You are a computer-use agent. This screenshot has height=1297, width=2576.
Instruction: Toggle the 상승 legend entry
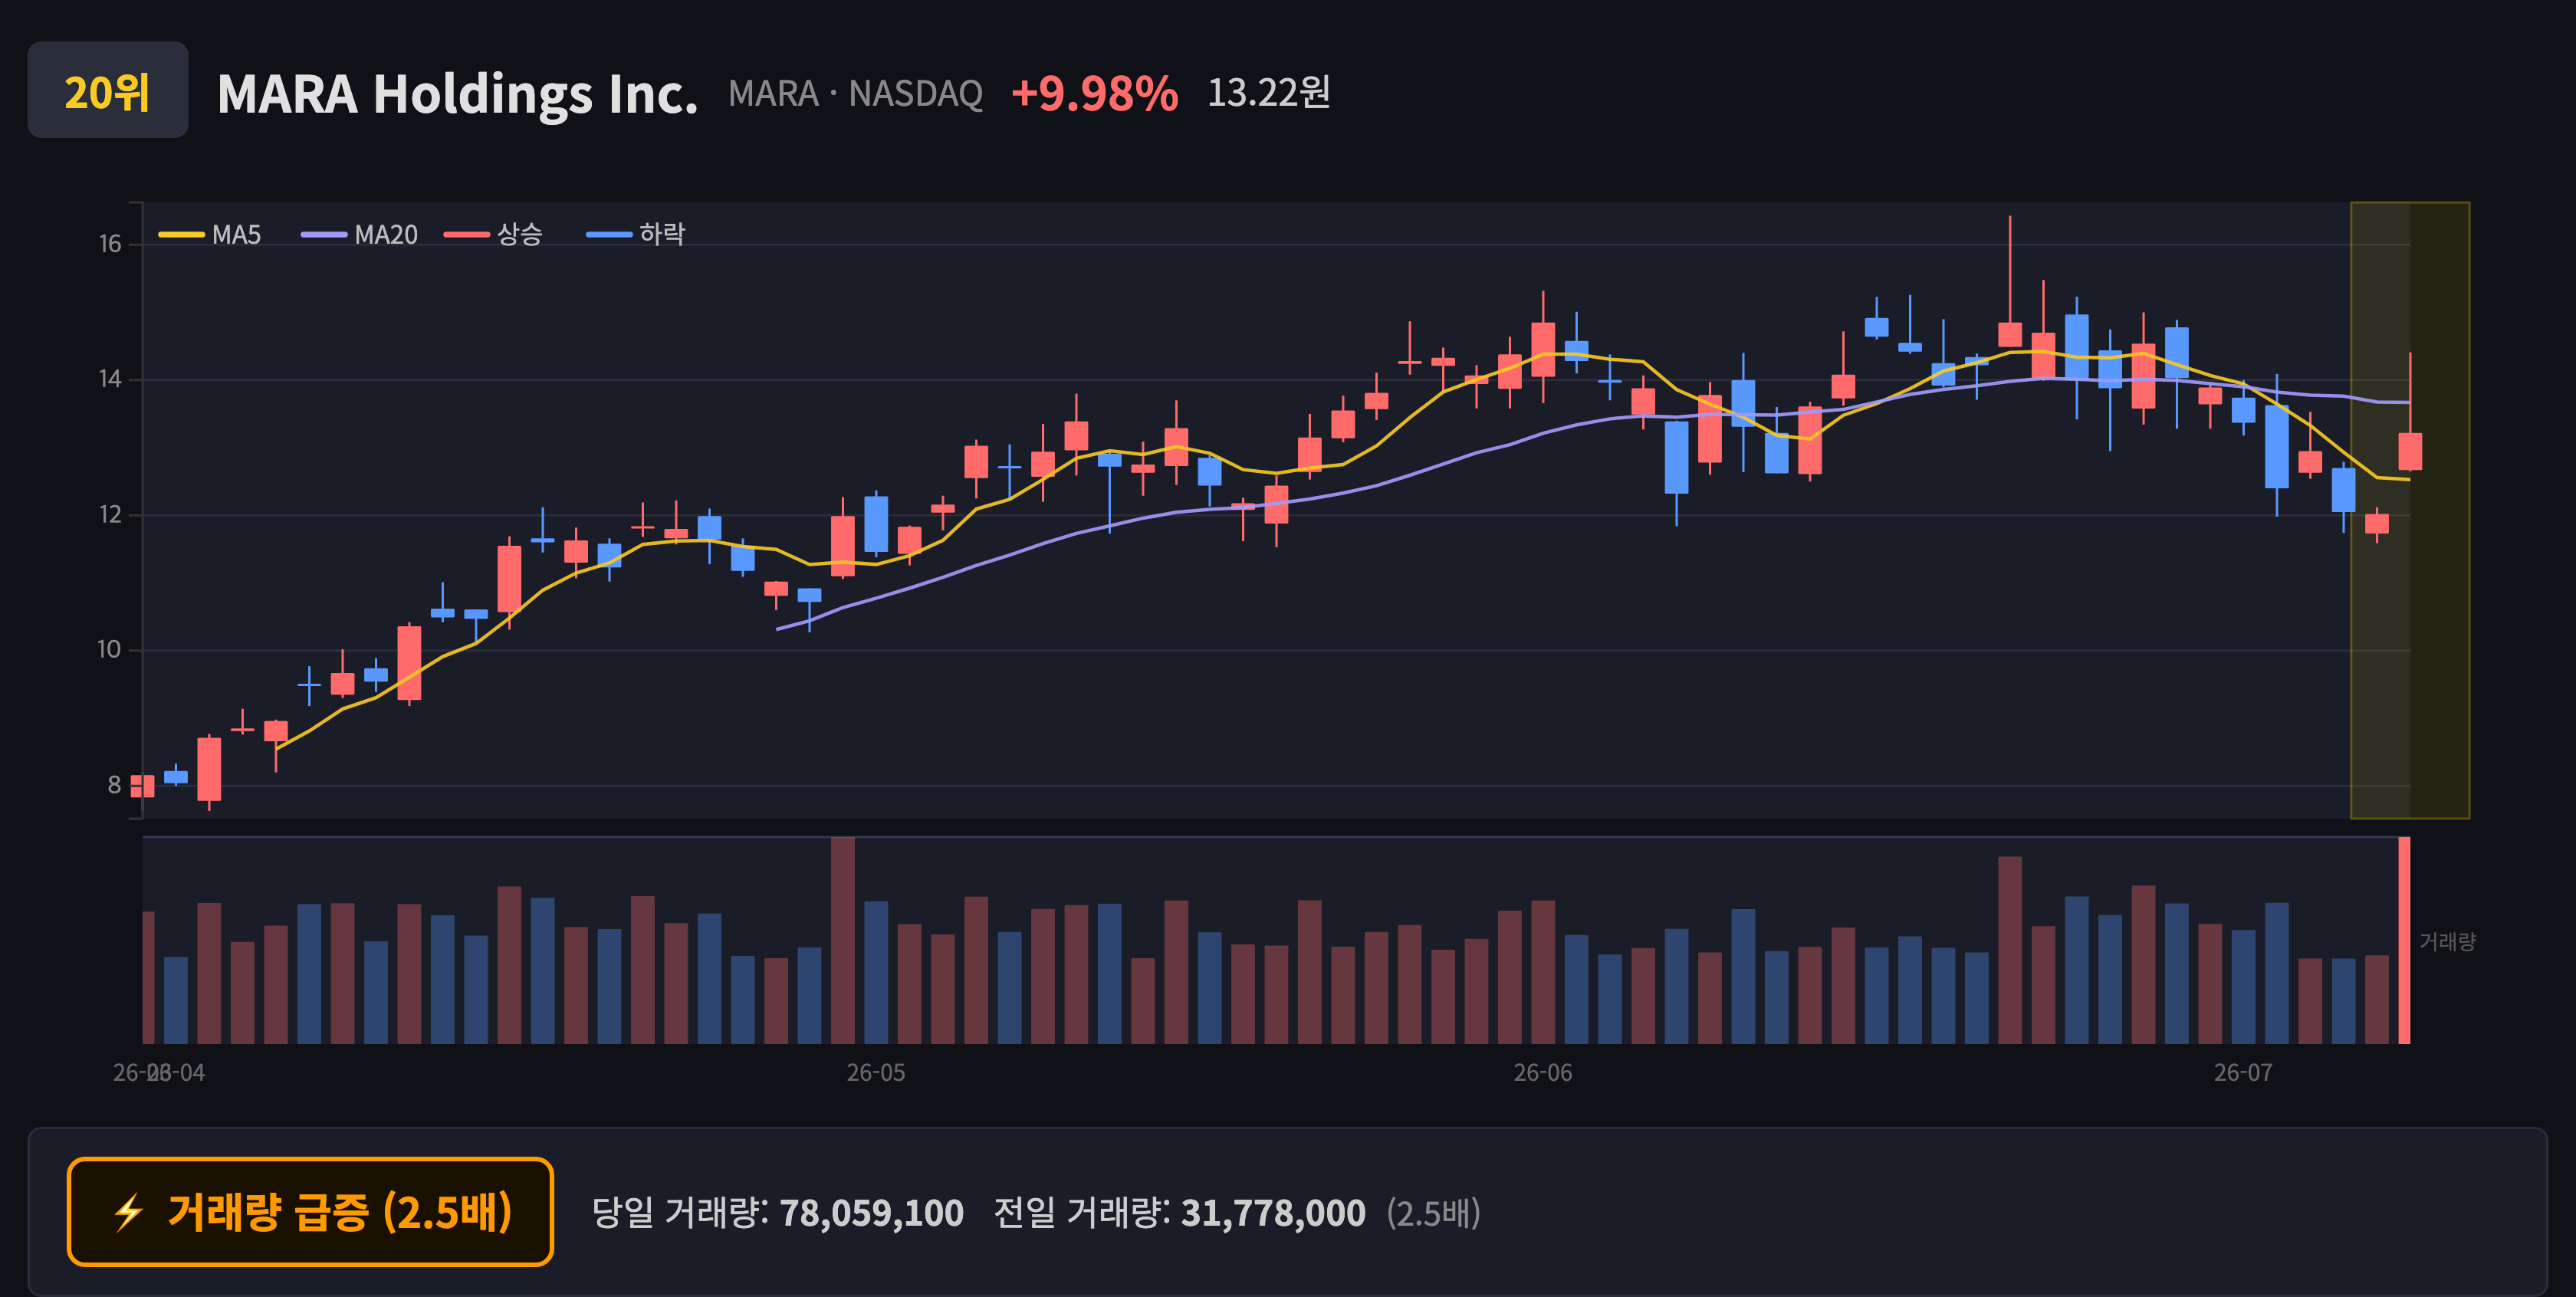click(494, 234)
